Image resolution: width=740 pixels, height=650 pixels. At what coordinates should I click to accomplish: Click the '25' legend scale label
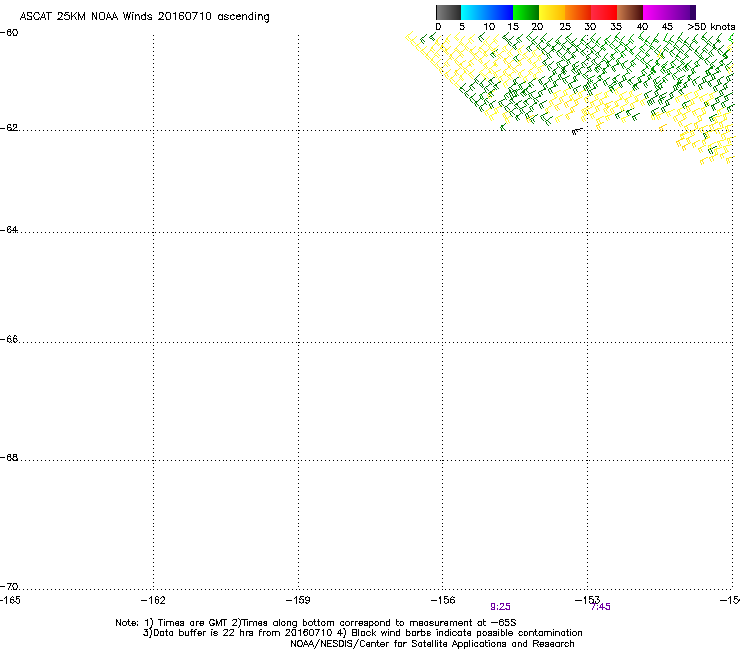(564, 27)
